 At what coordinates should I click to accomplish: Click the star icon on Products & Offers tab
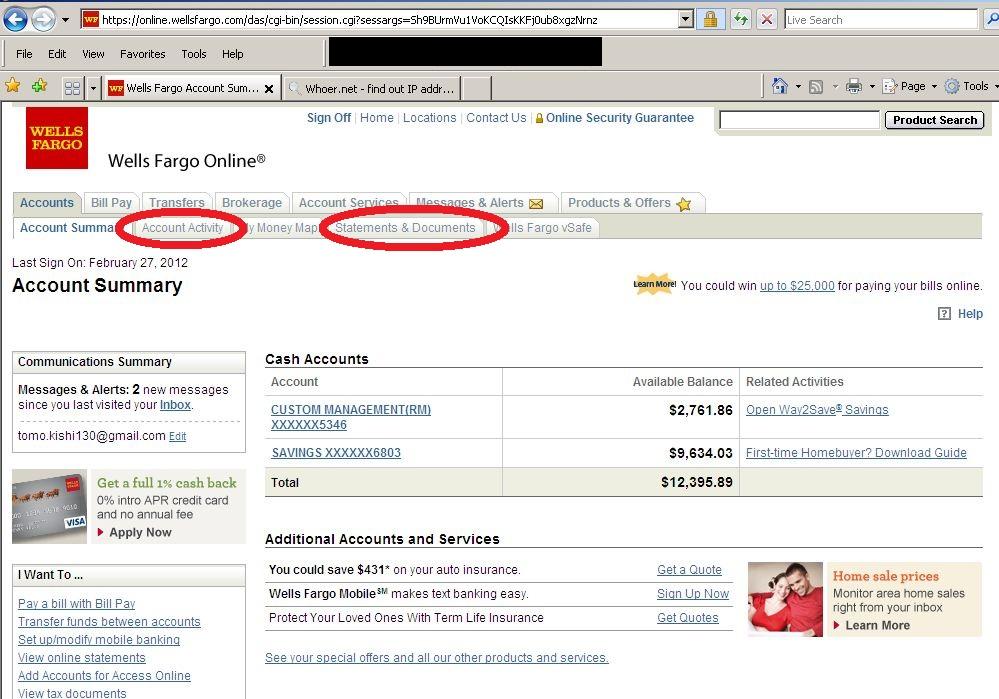point(684,204)
